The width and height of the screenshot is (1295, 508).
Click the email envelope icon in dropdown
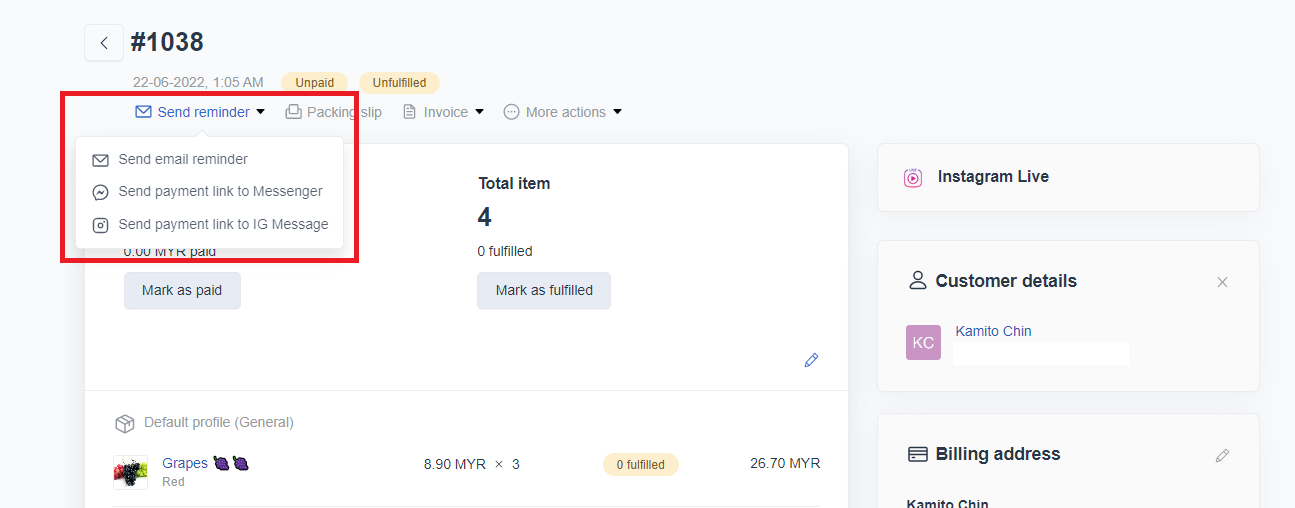click(x=100, y=160)
